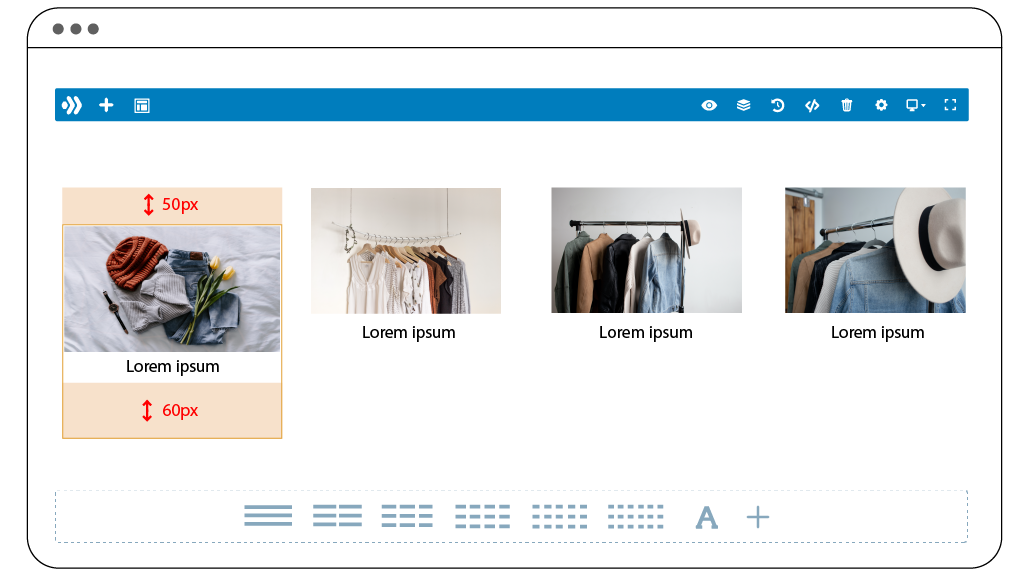Open the code editor slash-brackets icon
The image size is (1024, 577).
pyautogui.click(x=812, y=105)
